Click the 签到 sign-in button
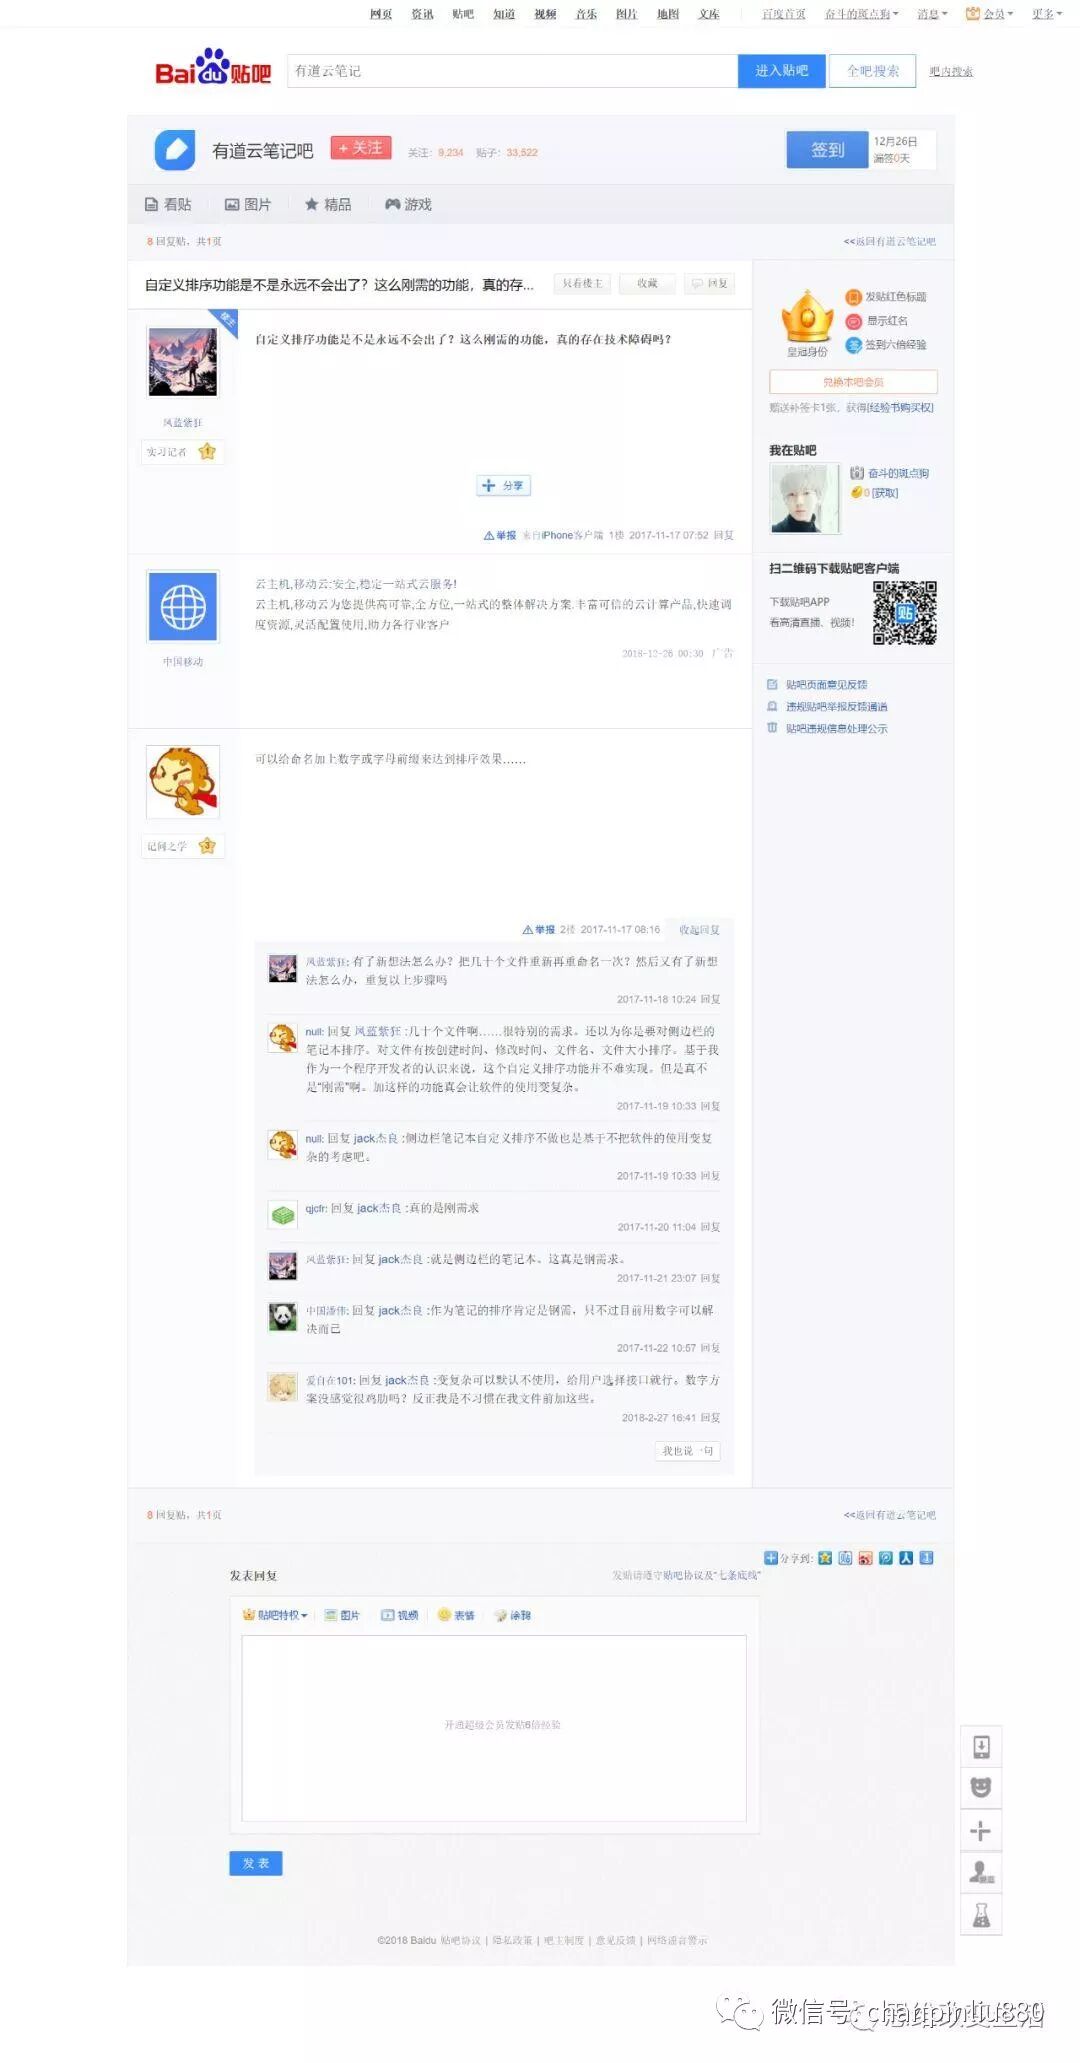This screenshot has width=1080, height=2063. click(827, 150)
